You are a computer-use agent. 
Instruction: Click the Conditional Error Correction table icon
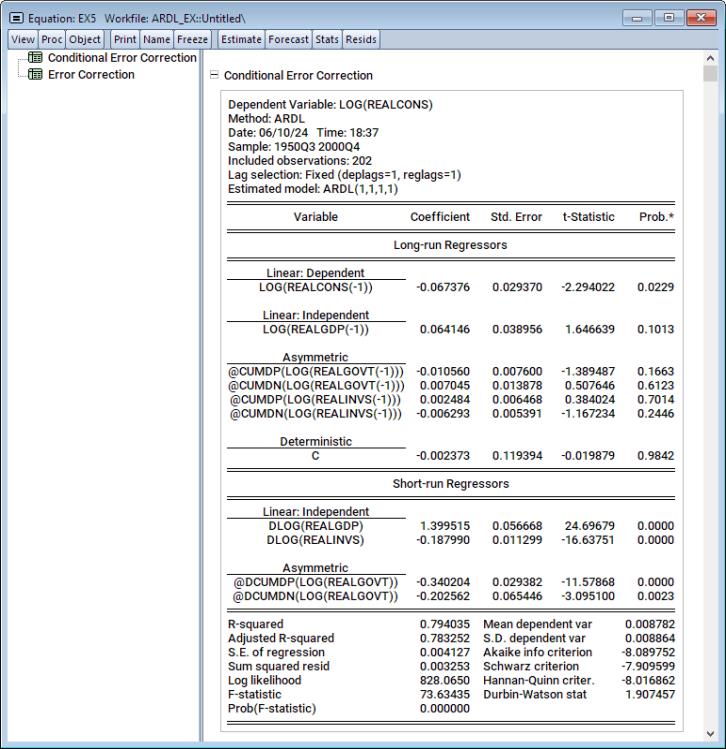[x=37, y=58]
